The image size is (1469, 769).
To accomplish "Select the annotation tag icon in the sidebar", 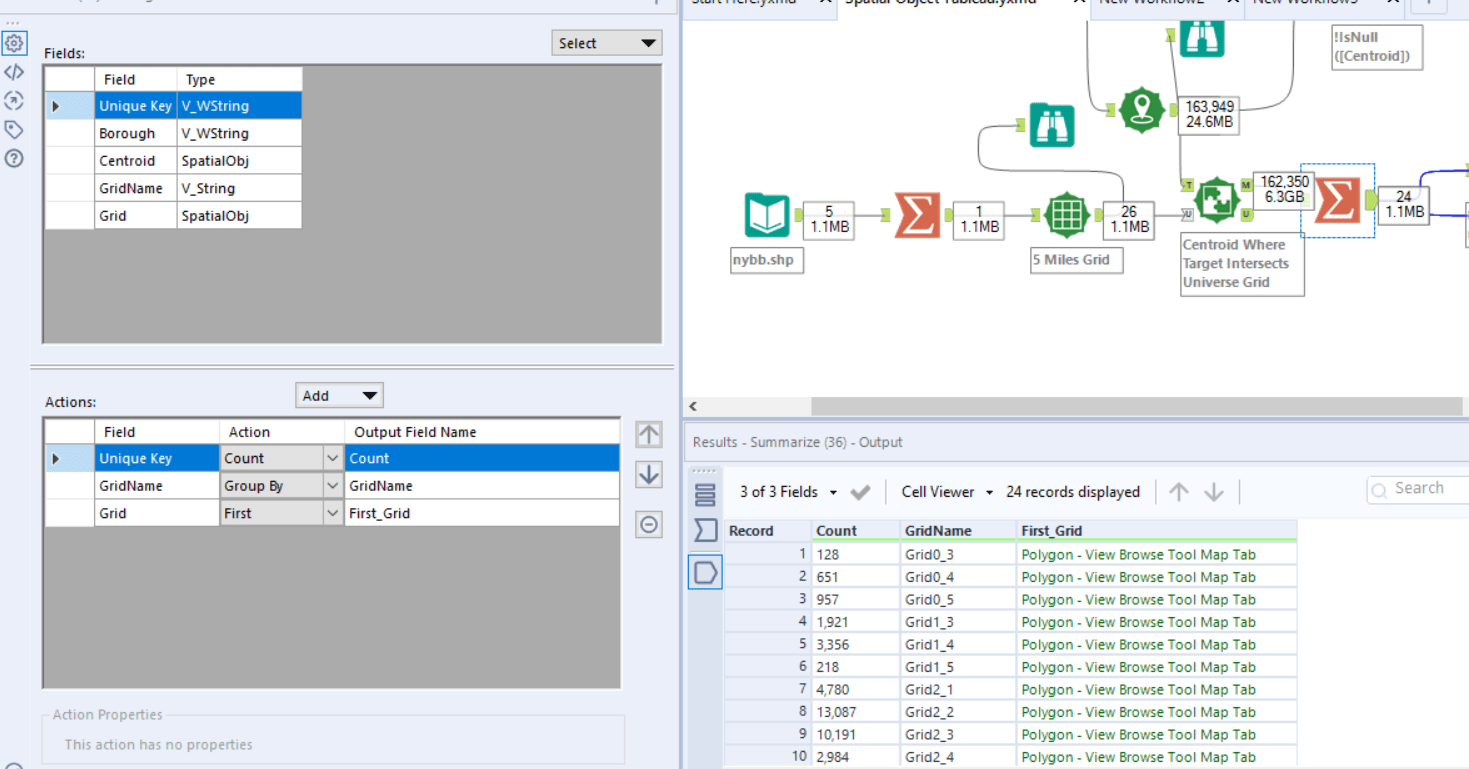I will (14, 129).
